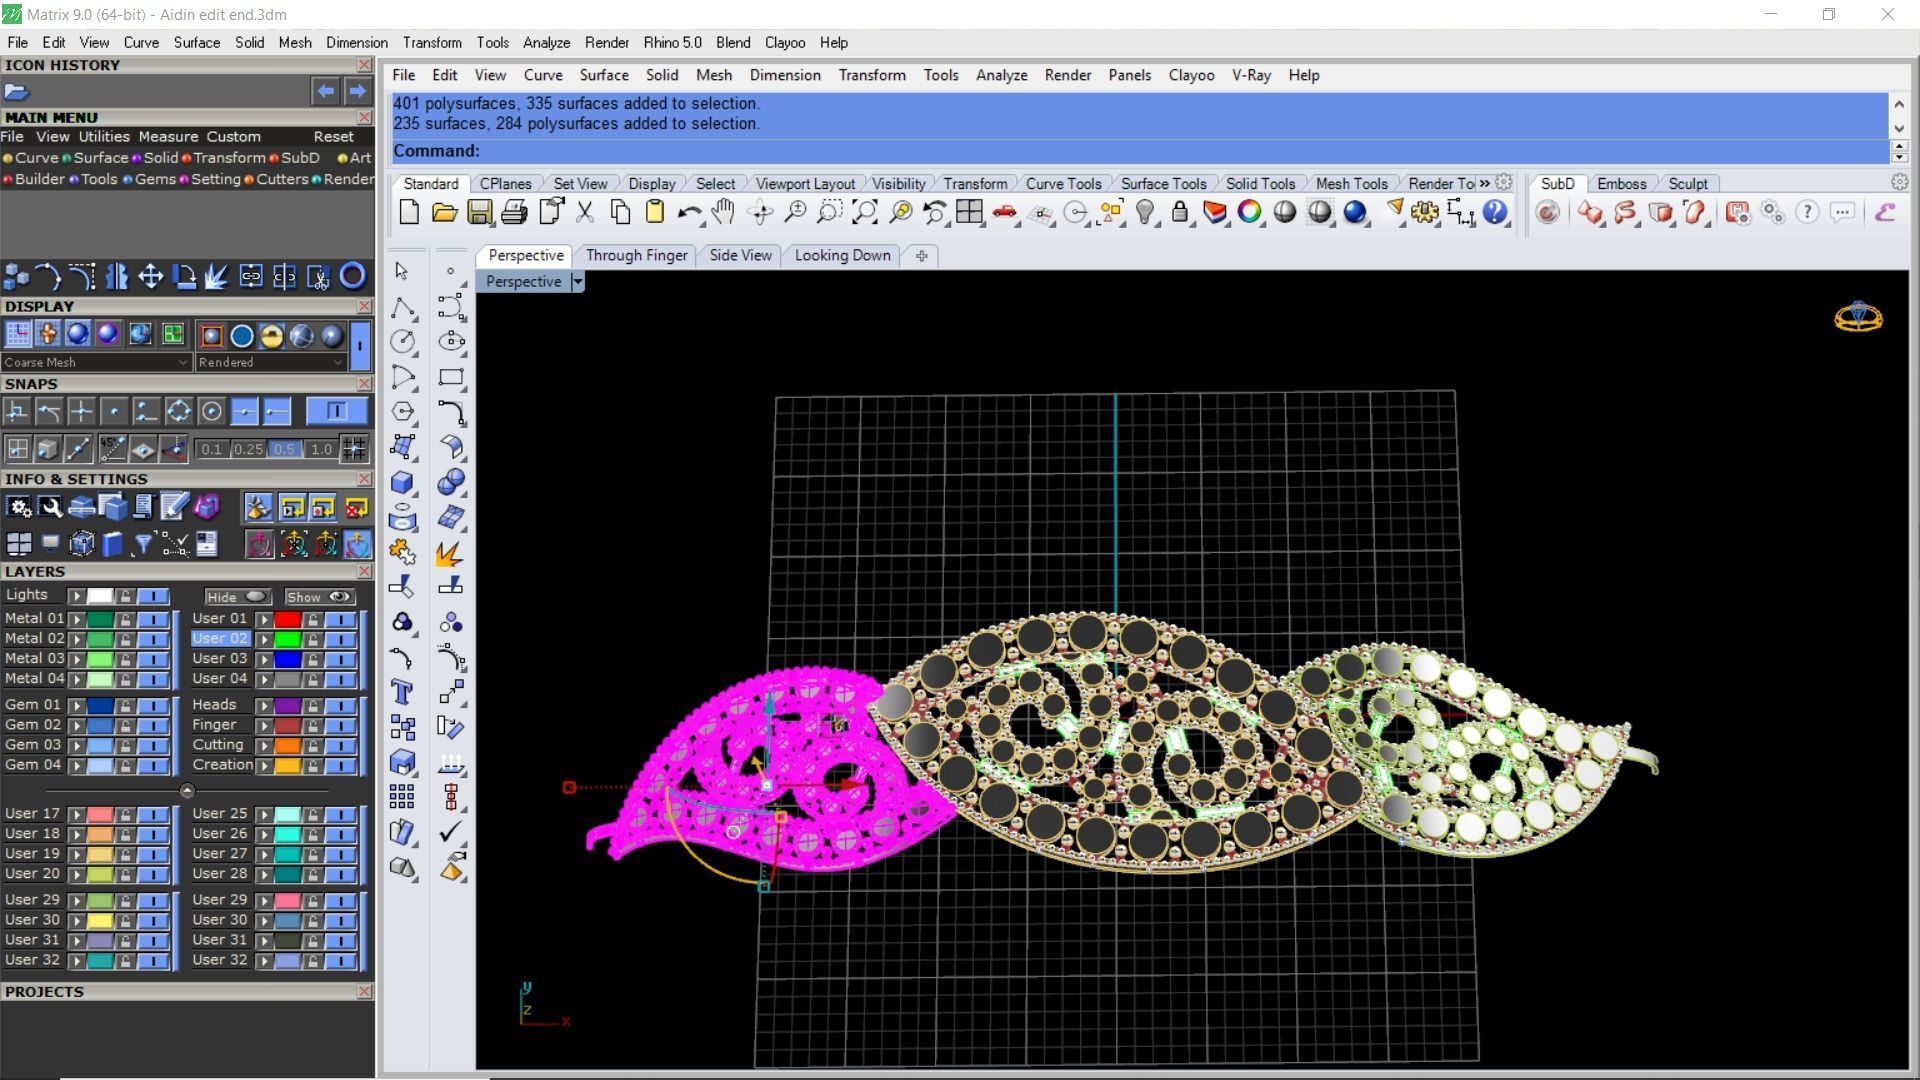Viewport: 1920px width, 1080px height.
Task: Add new viewport tab with plus button
Action: [921, 256]
